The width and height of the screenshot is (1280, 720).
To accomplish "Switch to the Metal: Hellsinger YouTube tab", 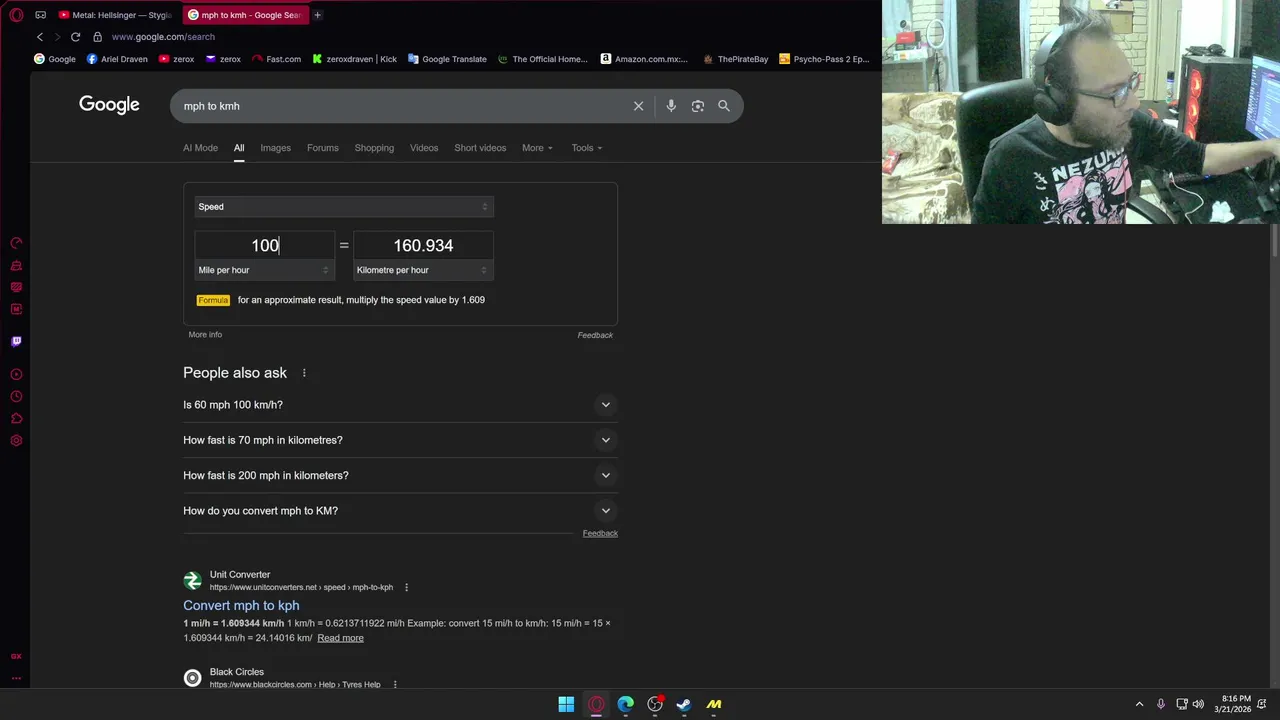I will click(x=115, y=15).
